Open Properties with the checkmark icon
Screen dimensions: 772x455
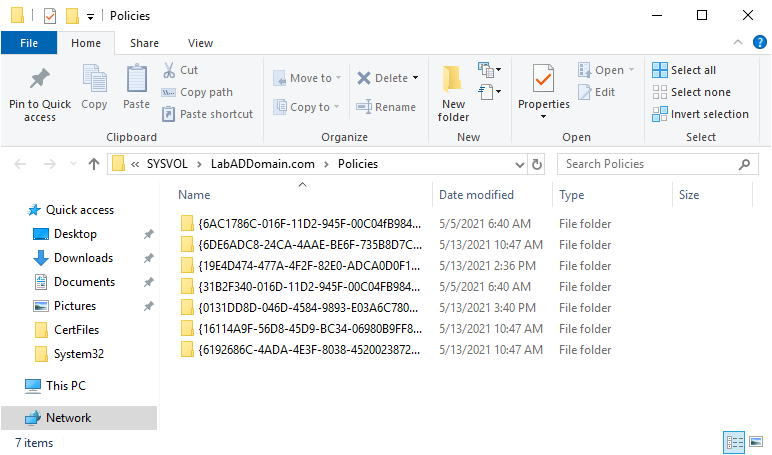[543, 80]
